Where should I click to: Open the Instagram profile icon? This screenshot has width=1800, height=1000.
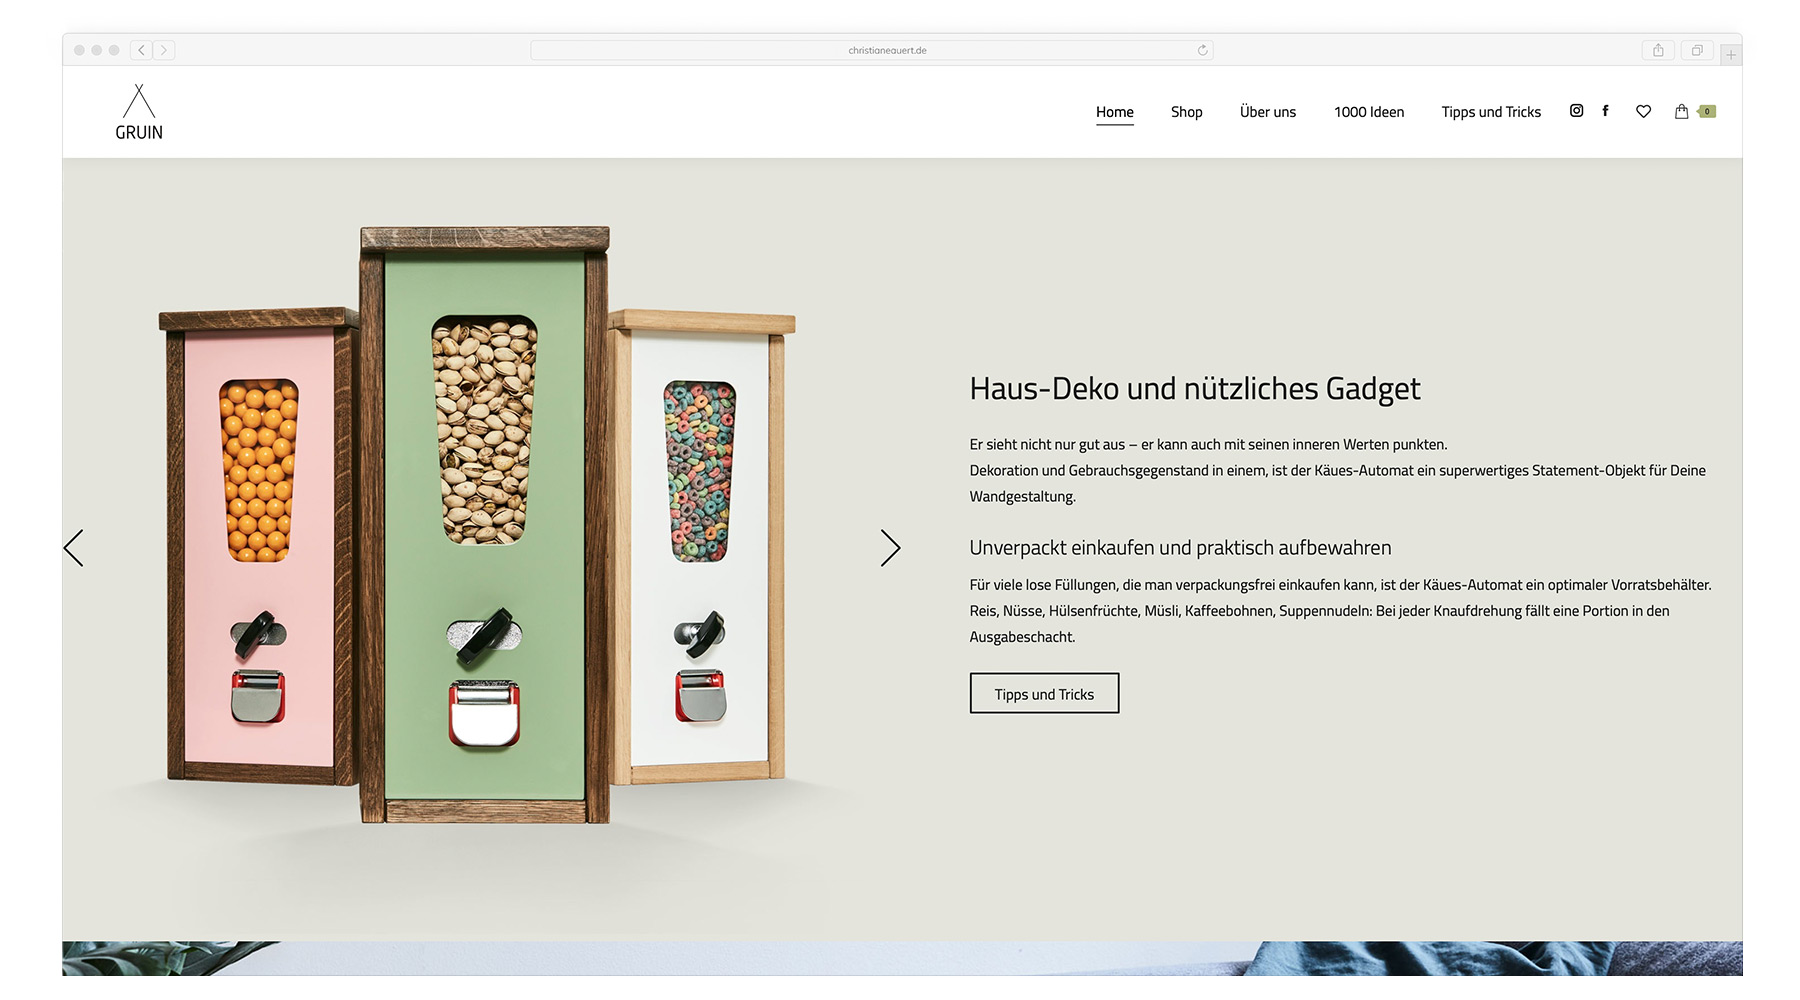click(1576, 111)
